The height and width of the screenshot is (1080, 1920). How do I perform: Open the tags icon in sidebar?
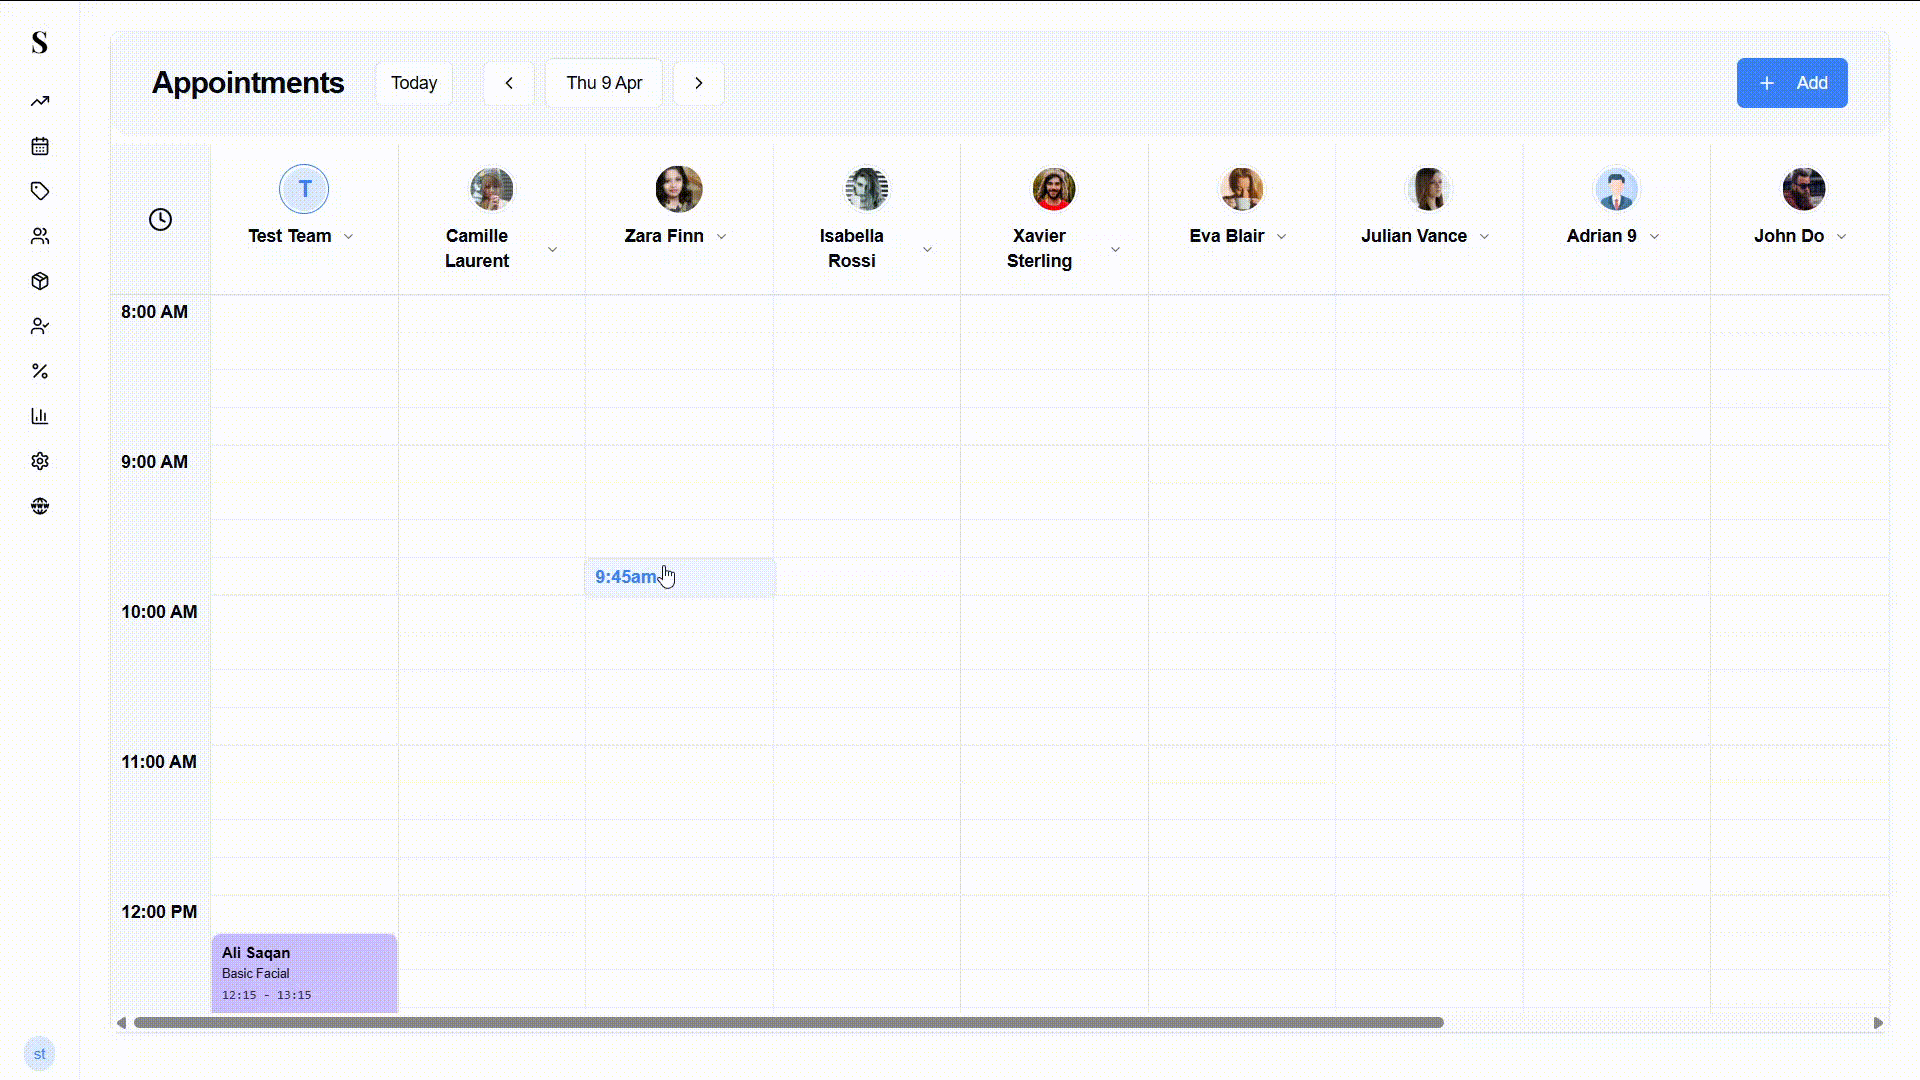(x=40, y=191)
